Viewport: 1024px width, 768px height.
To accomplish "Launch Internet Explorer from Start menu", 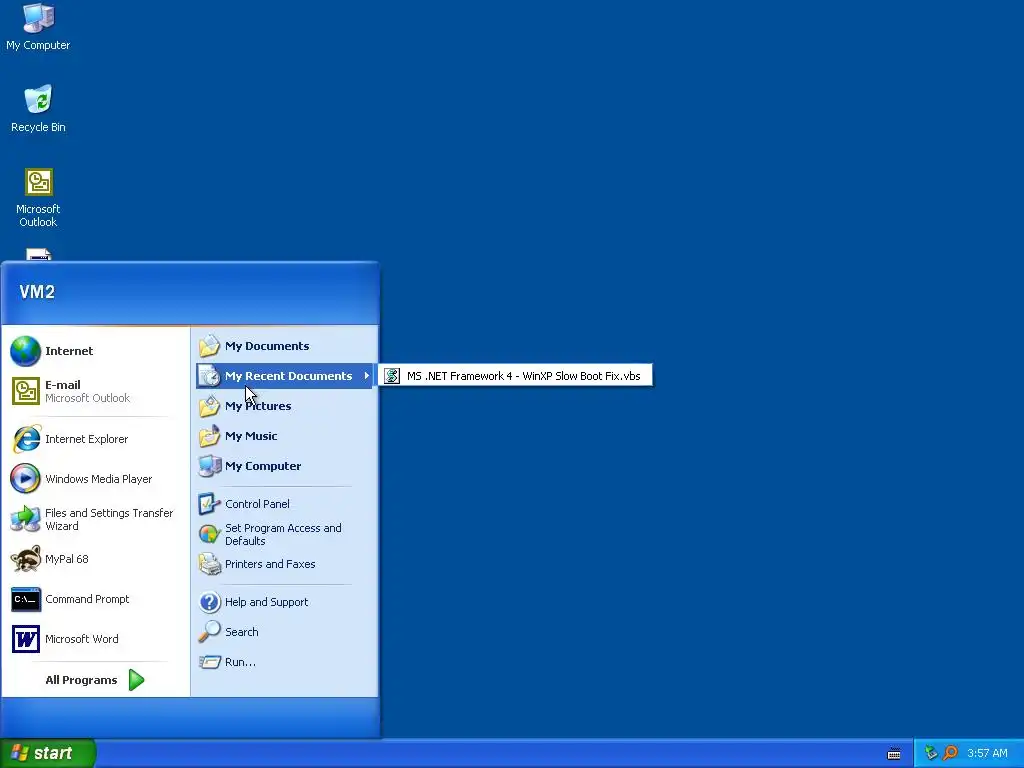I will pos(95,439).
